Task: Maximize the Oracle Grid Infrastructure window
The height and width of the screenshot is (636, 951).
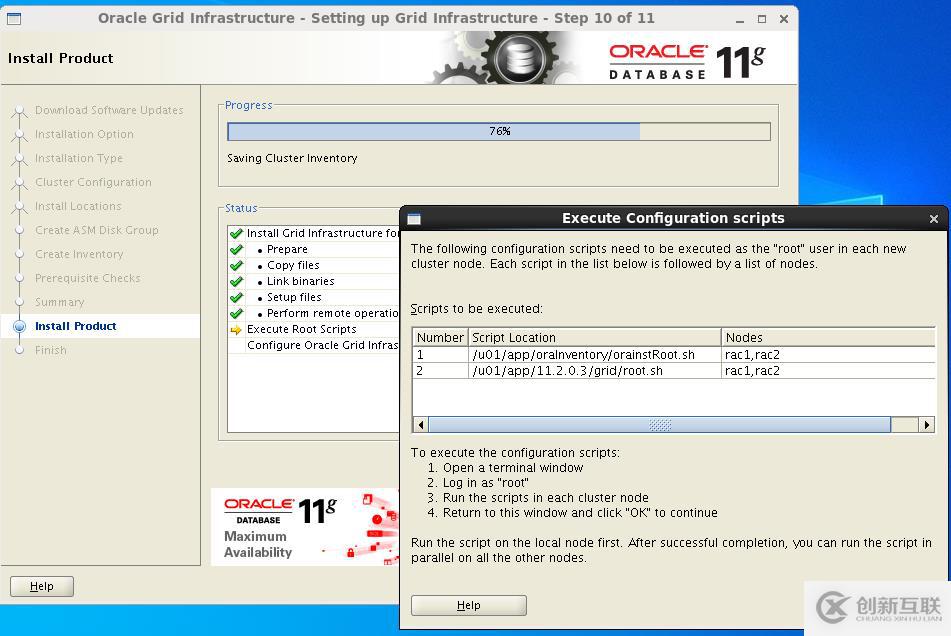Action: [x=762, y=19]
